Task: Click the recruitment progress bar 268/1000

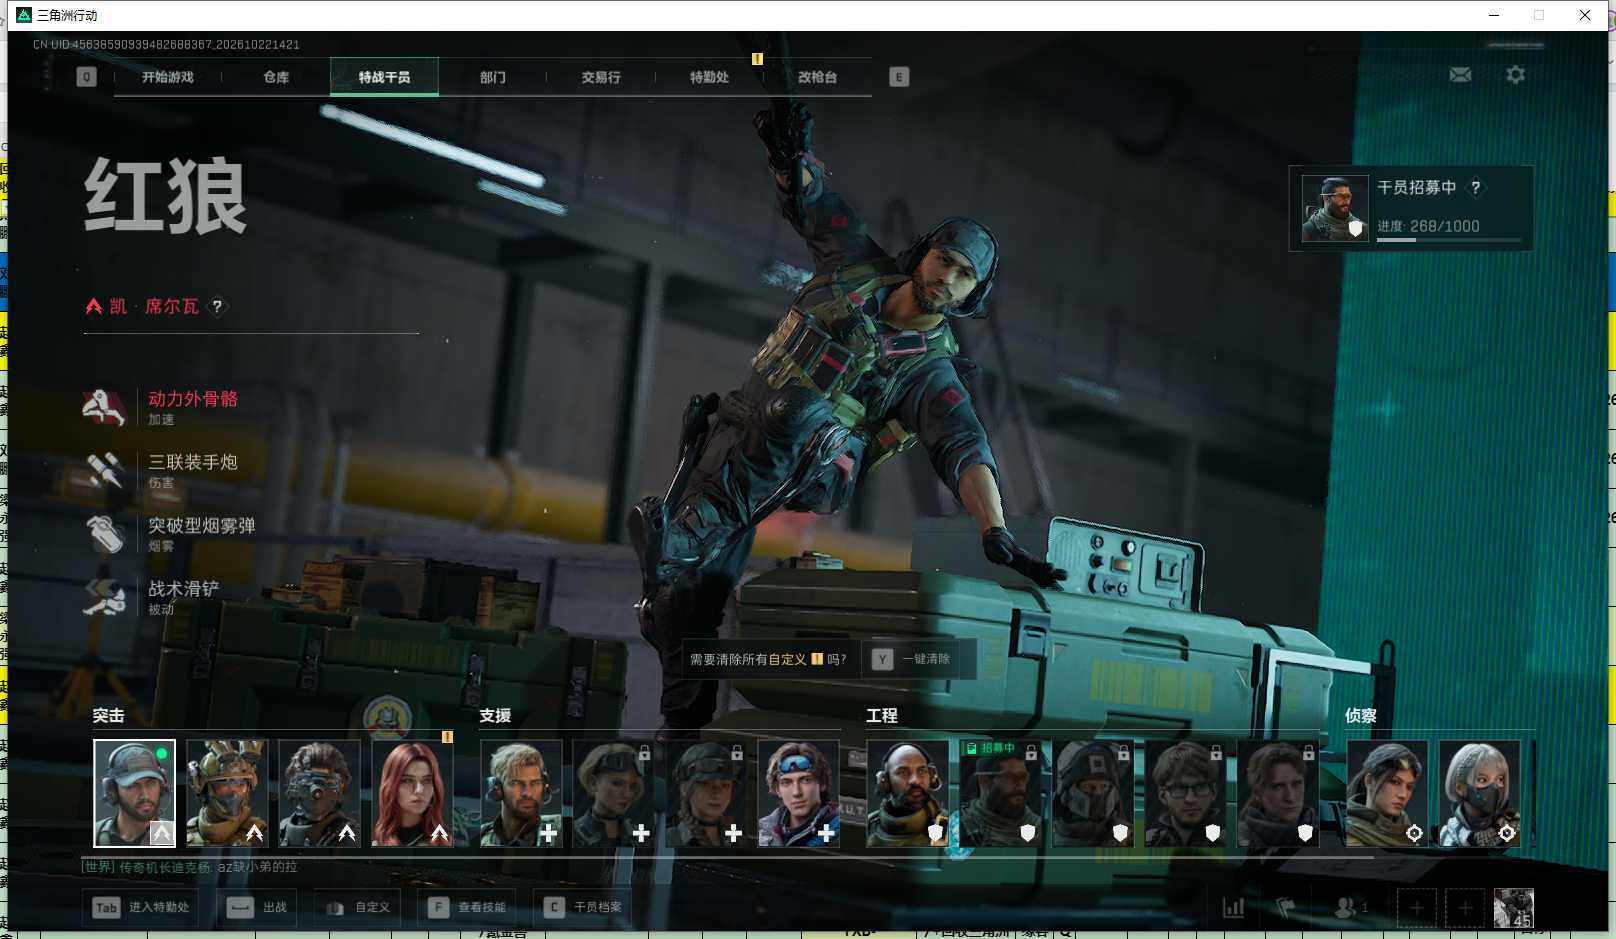Action: 1448,240
